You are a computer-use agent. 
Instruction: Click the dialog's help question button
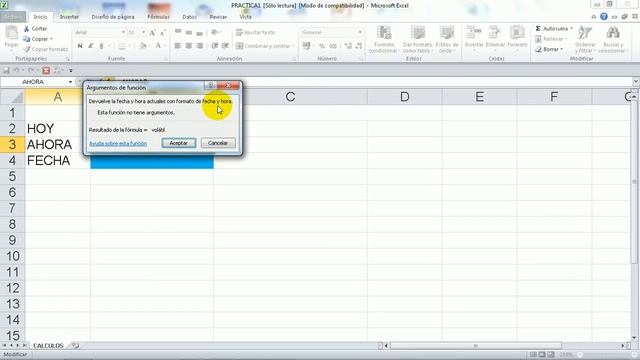210,85
